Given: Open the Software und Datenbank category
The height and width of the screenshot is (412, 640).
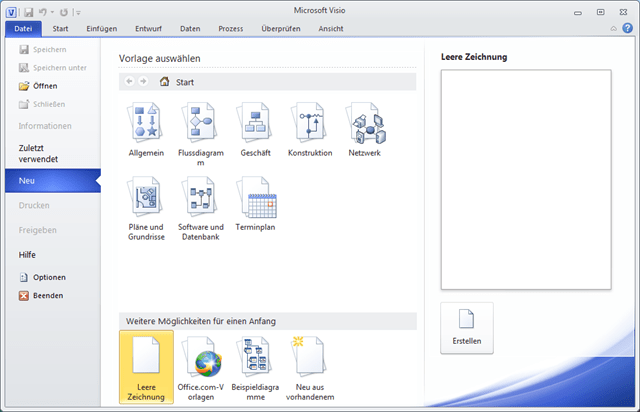Looking at the screenshot, I should 200,208.
